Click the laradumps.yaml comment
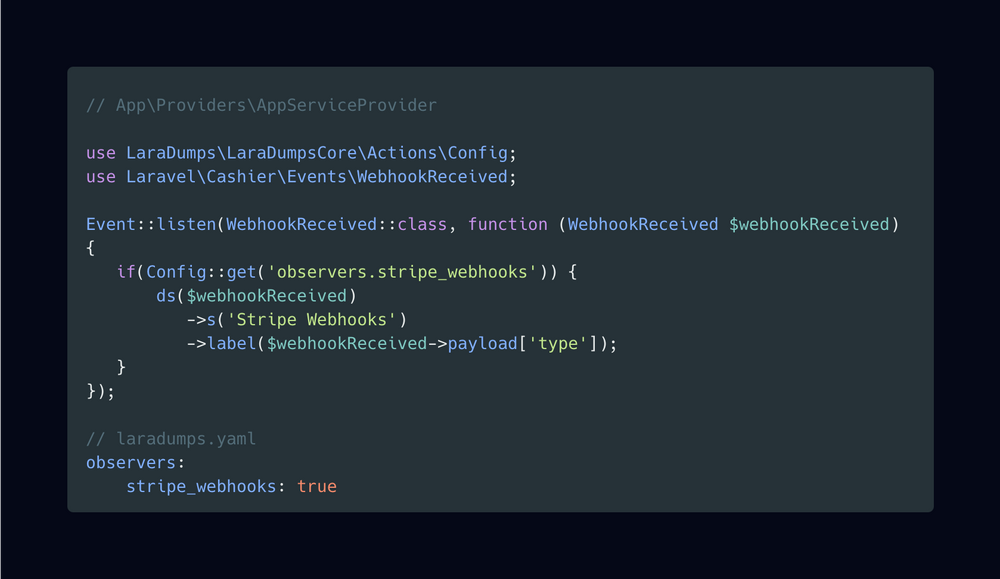1000x579 pixels. click(171, 439)
